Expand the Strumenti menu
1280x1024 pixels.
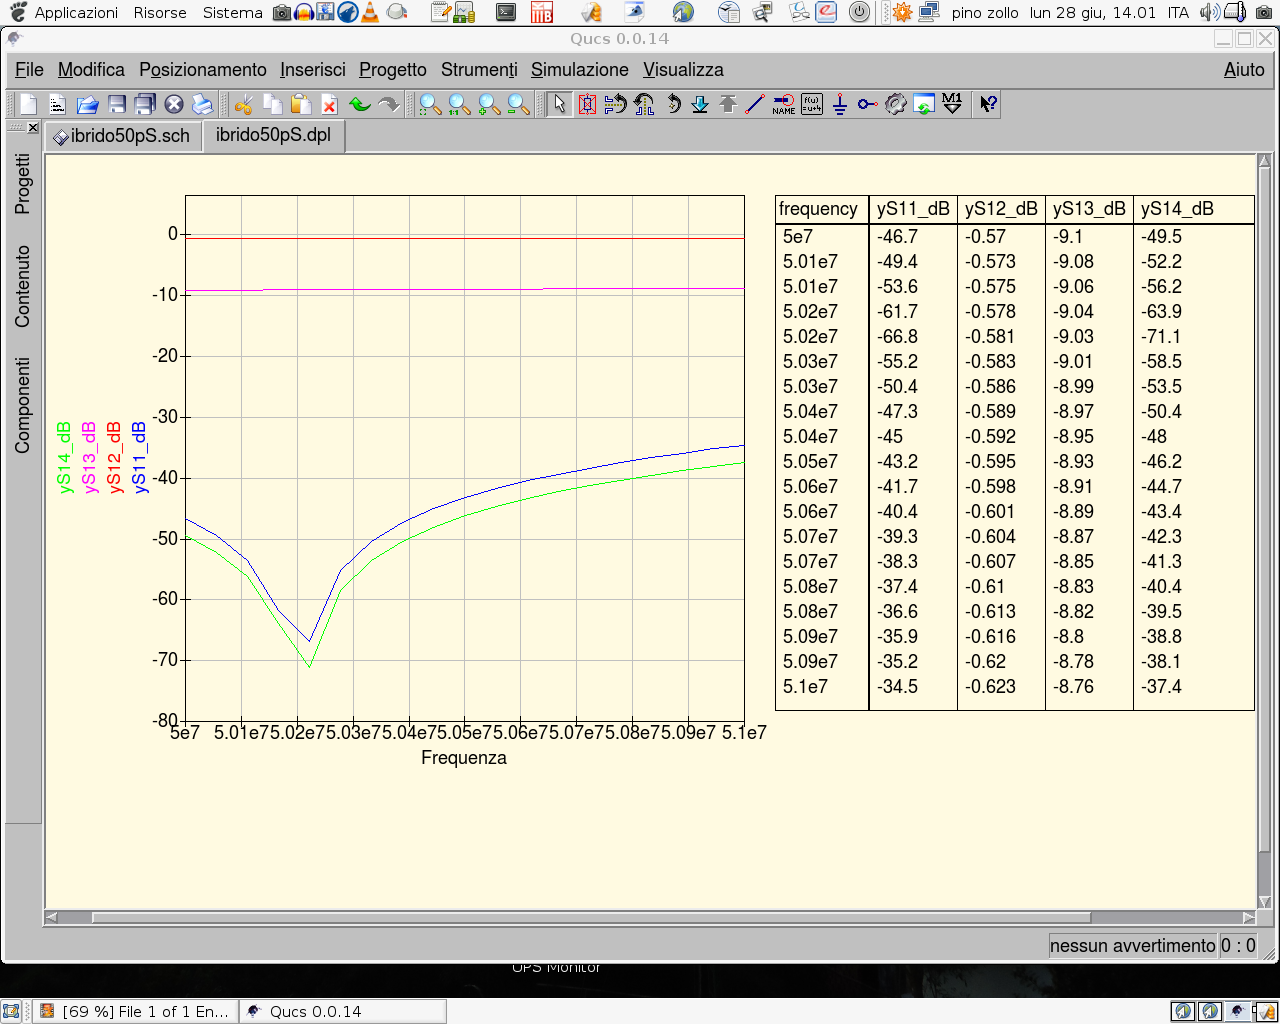point(479,70)
